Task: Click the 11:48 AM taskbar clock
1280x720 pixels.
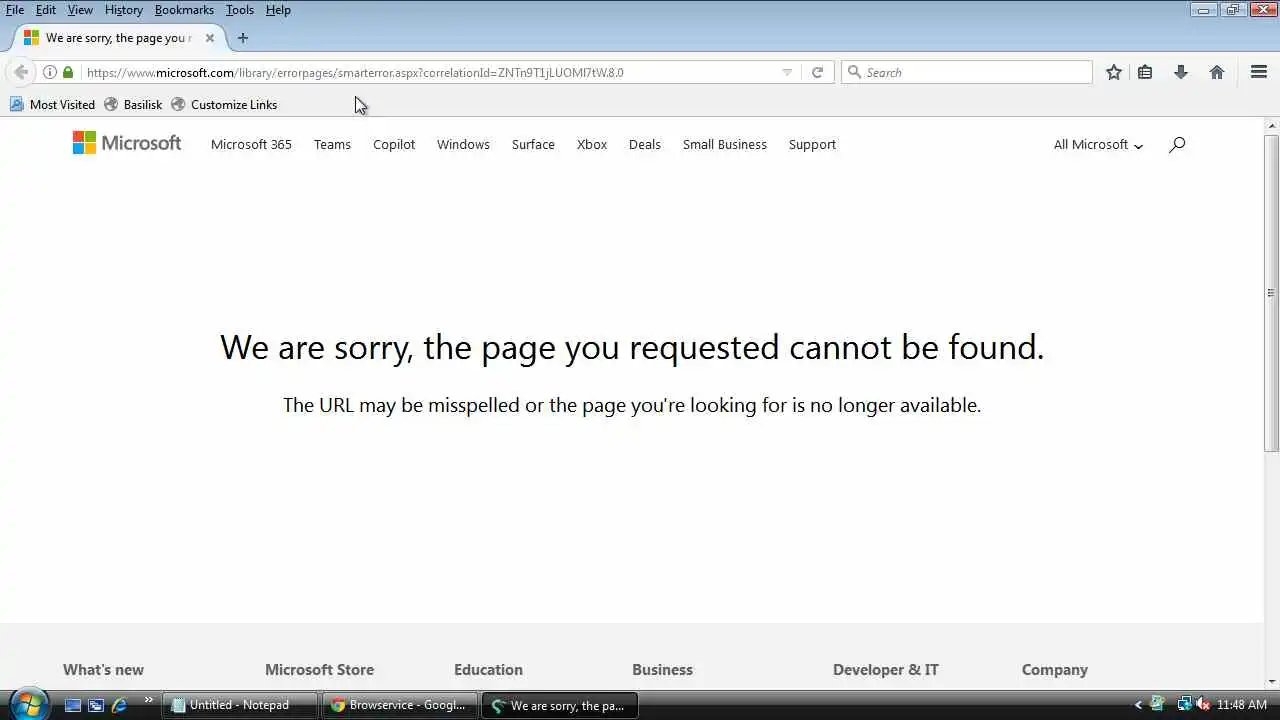Action: [1241, 705]
